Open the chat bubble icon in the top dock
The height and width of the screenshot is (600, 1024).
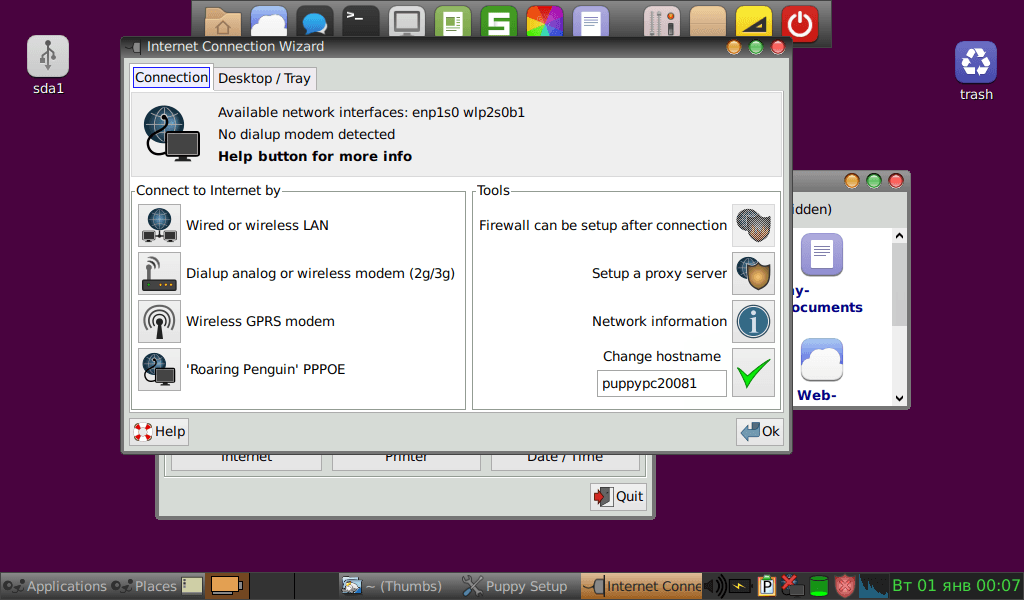(x=315, y=24)
